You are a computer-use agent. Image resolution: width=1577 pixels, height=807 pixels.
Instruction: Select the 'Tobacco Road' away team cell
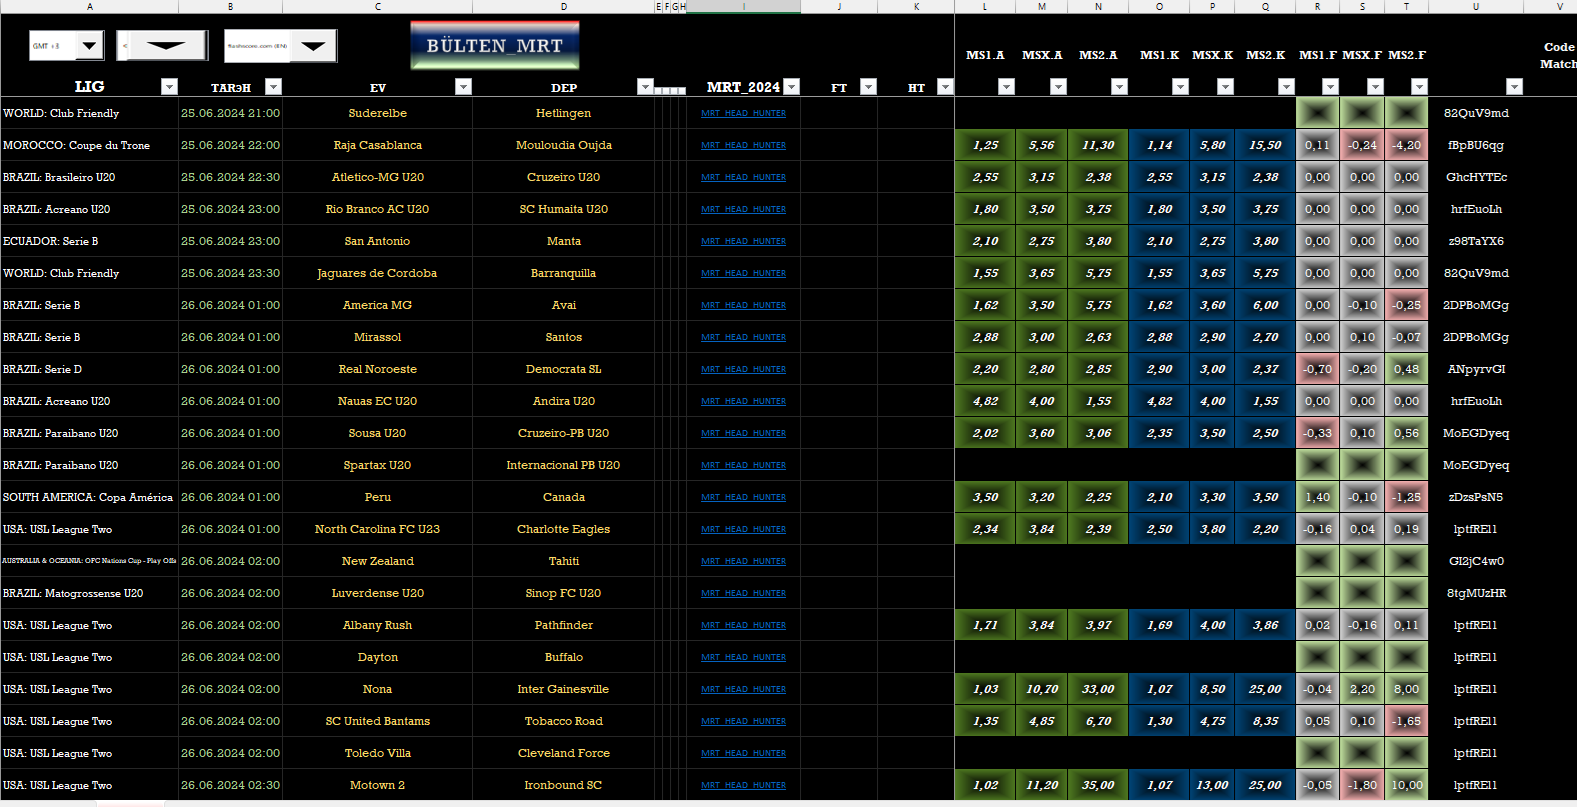tap(564, 721)
